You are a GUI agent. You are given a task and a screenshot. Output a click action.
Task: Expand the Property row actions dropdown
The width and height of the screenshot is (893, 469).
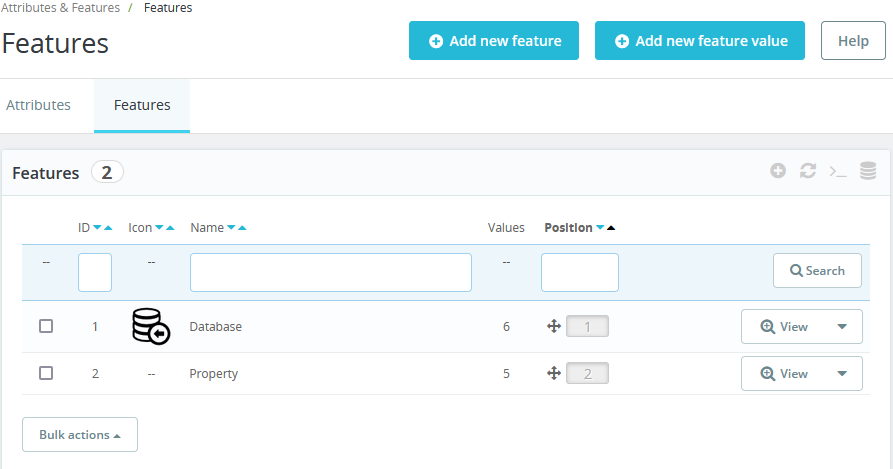842,373
